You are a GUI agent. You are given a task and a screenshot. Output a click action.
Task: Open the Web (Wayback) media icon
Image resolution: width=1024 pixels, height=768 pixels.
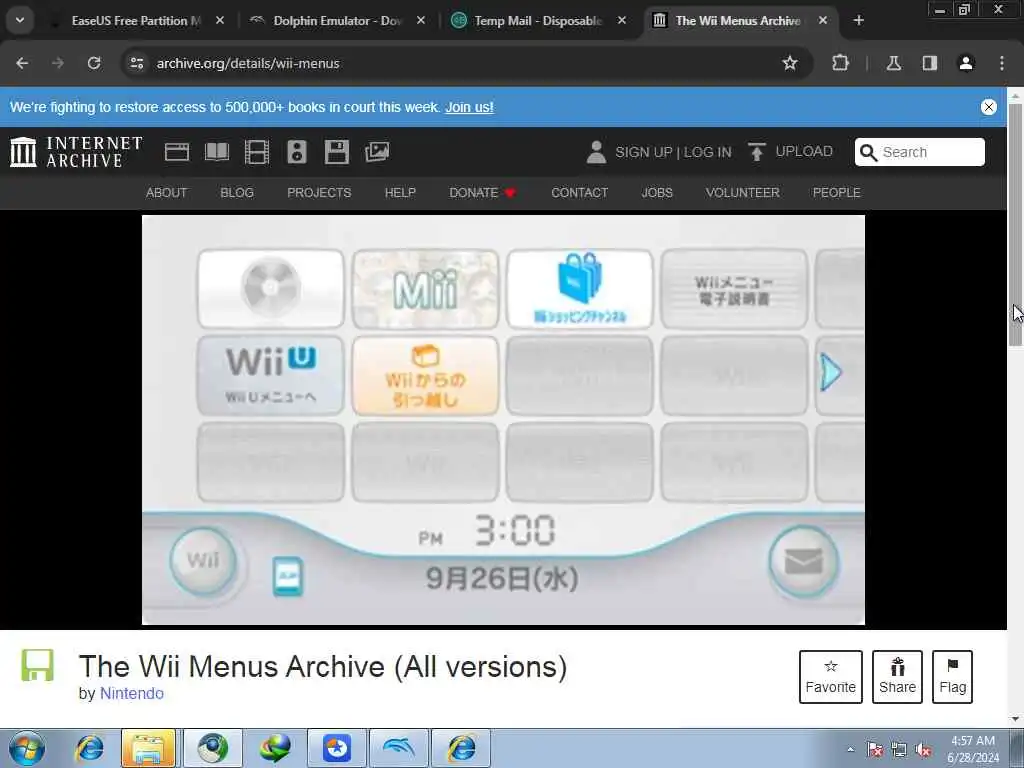pos(177,152)
